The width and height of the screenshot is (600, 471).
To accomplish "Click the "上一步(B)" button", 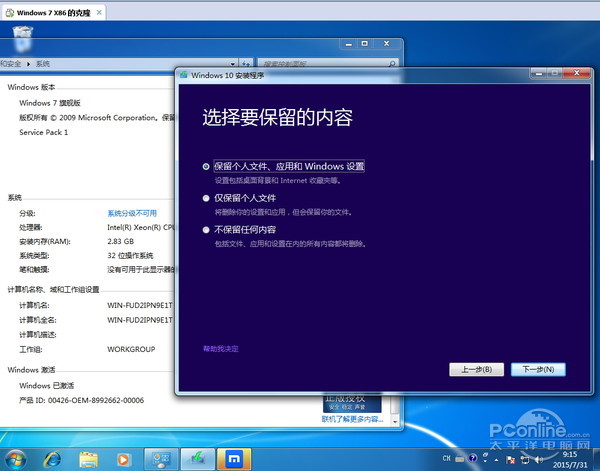I will click(x=476, y=369).
